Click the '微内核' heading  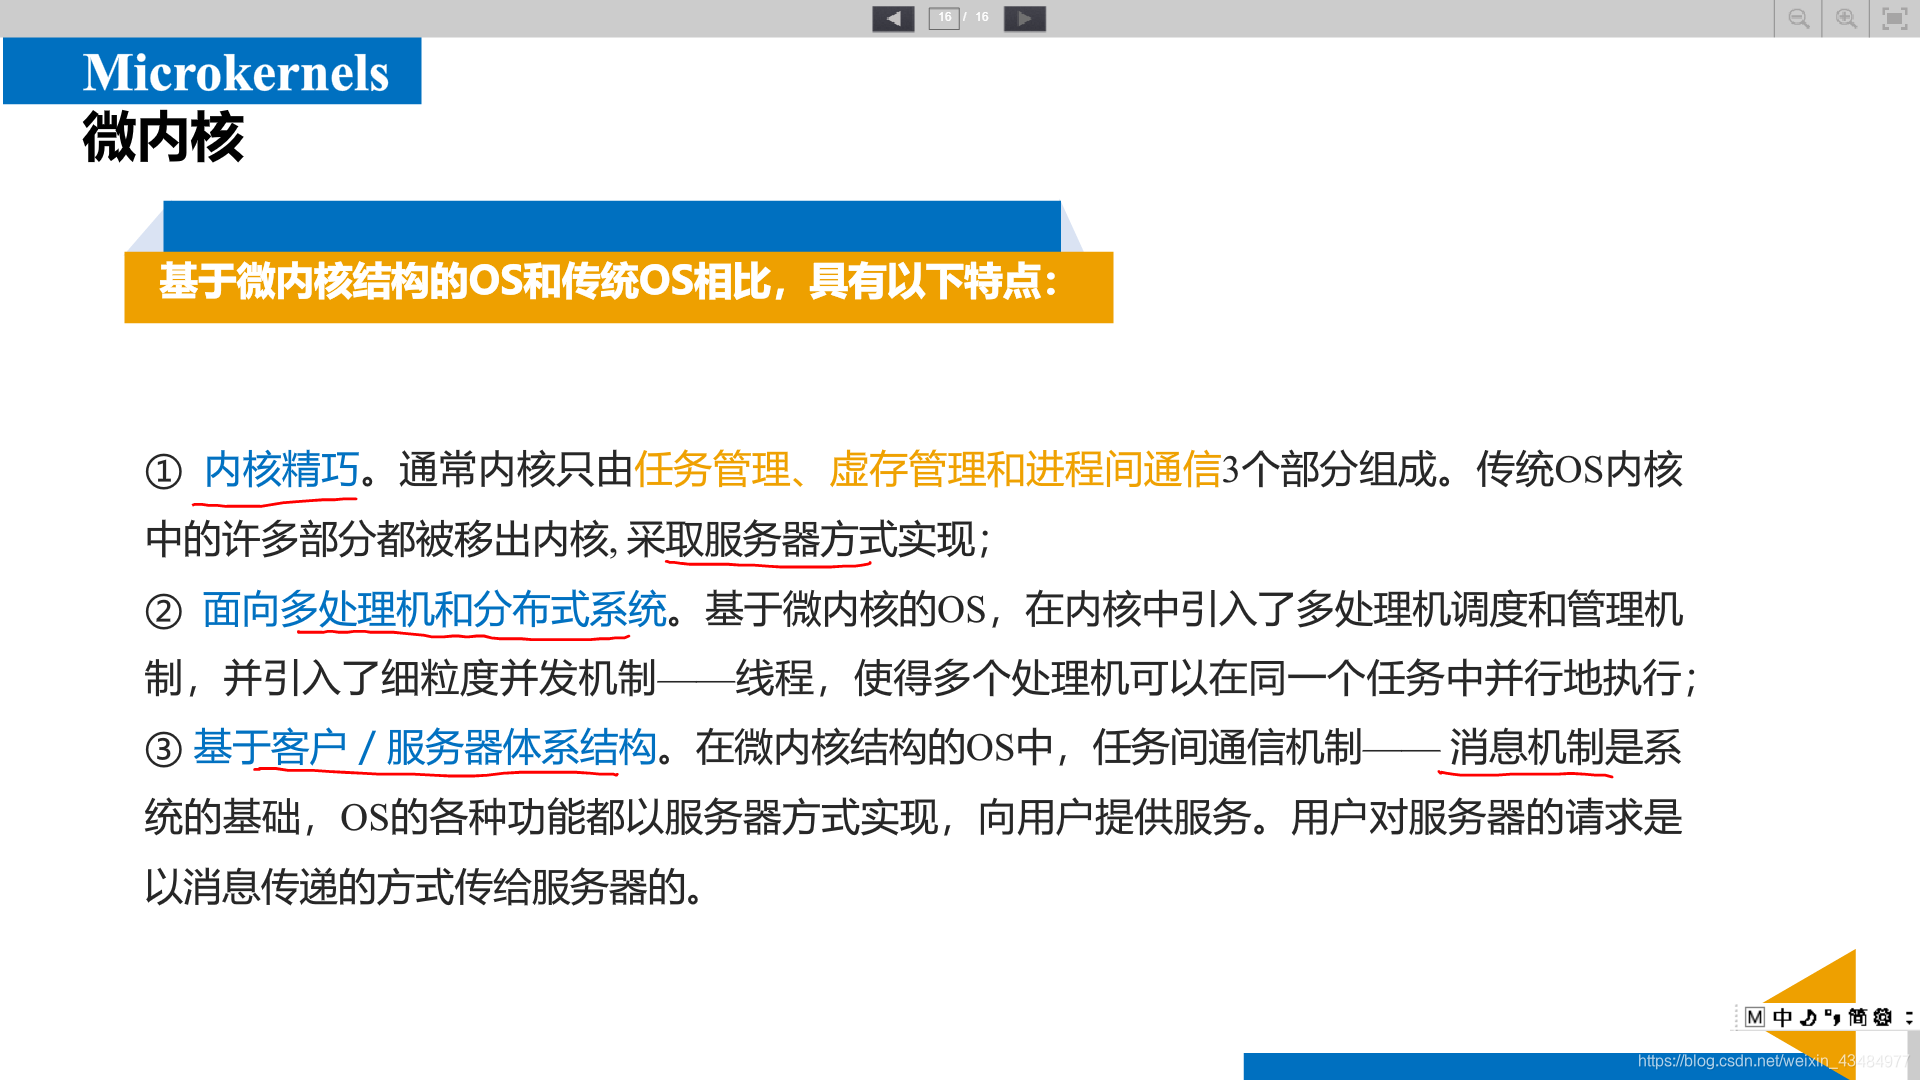(x=163, y=137)
